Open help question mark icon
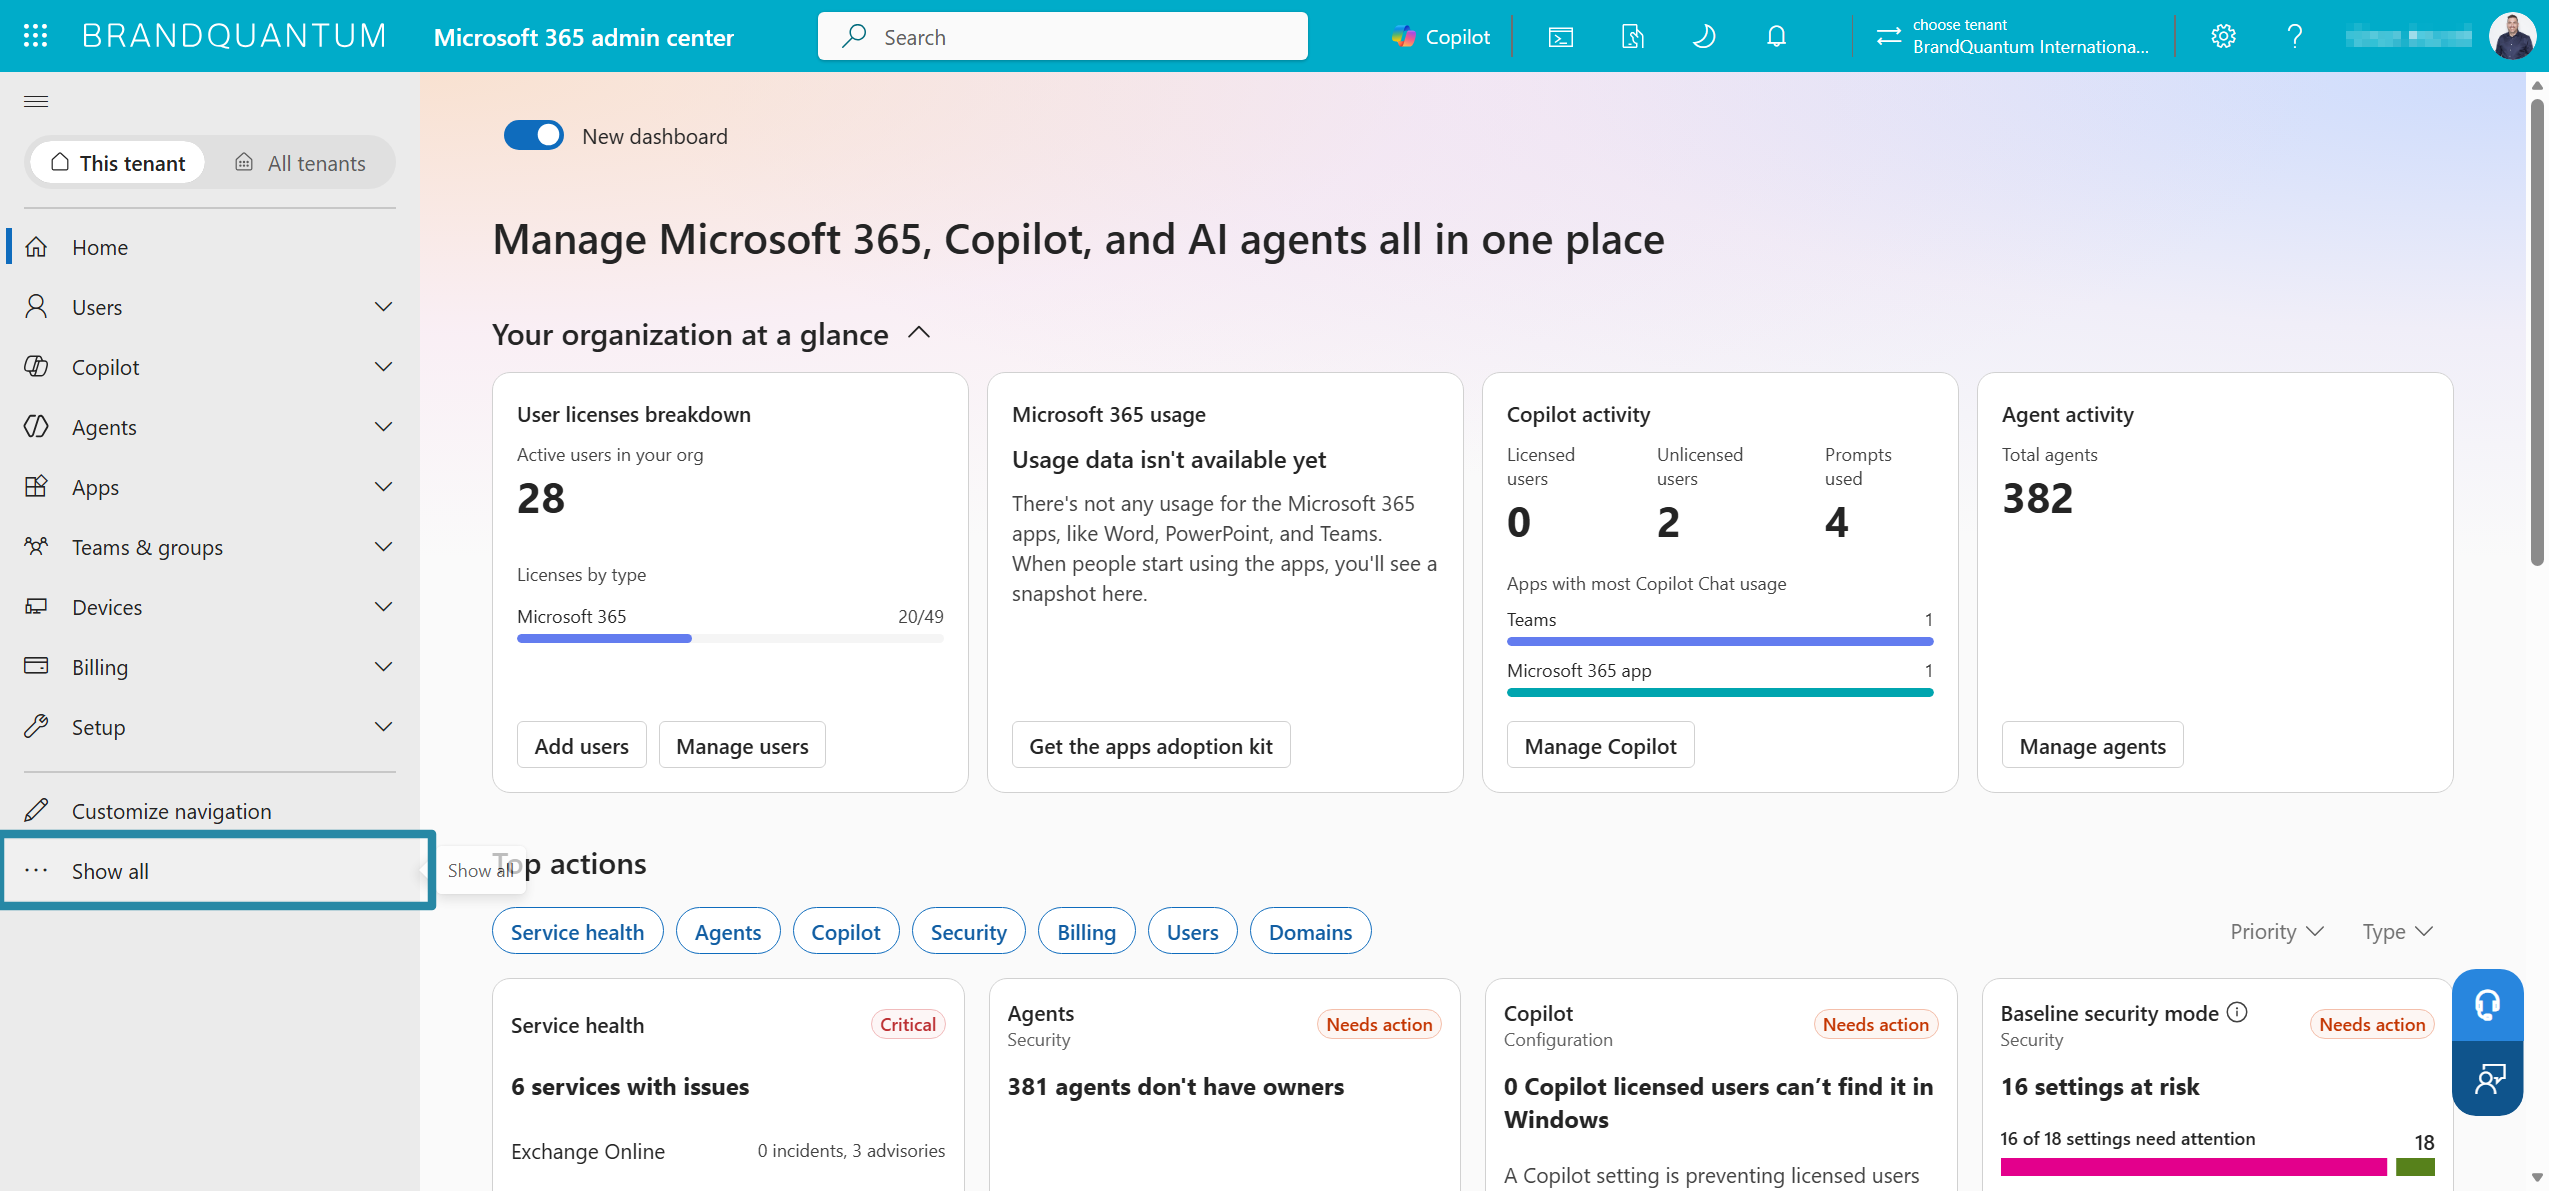The width and height of the screenshot is (2549, 1191). (2295, 37)
